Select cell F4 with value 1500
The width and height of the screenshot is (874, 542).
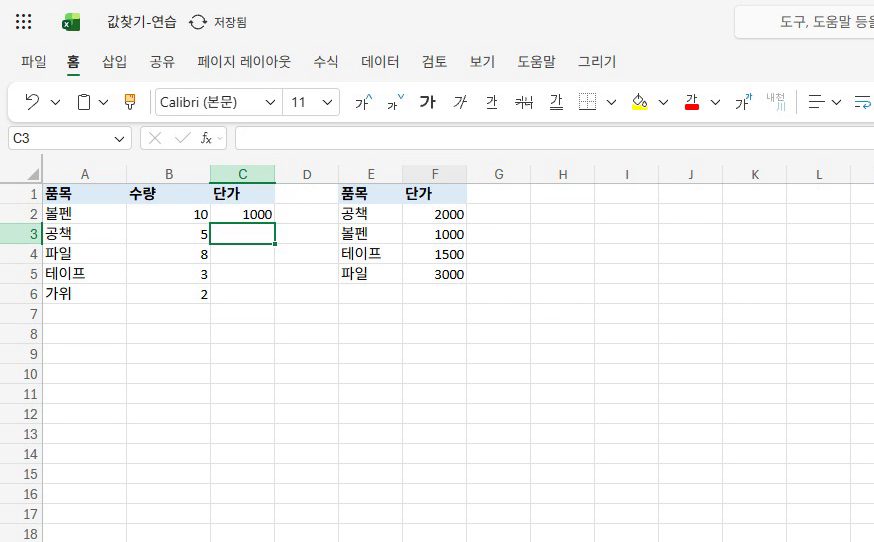pos(435,254)
